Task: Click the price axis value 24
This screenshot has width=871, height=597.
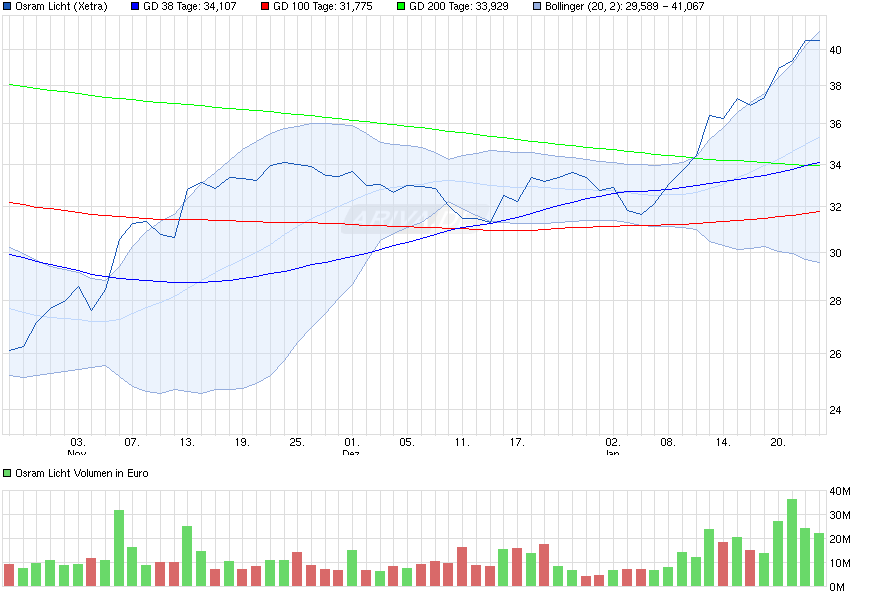Action: [x=835, y=410]
